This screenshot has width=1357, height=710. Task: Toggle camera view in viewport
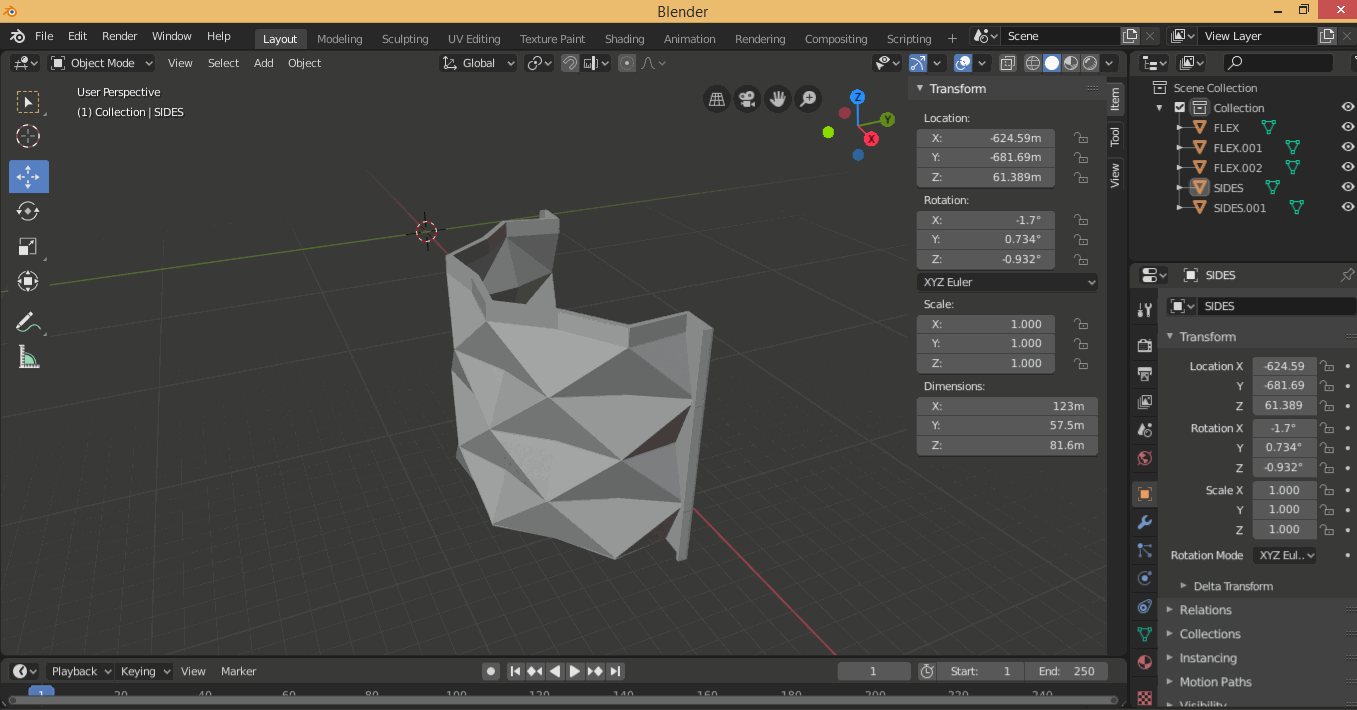(x=746, y=99)
